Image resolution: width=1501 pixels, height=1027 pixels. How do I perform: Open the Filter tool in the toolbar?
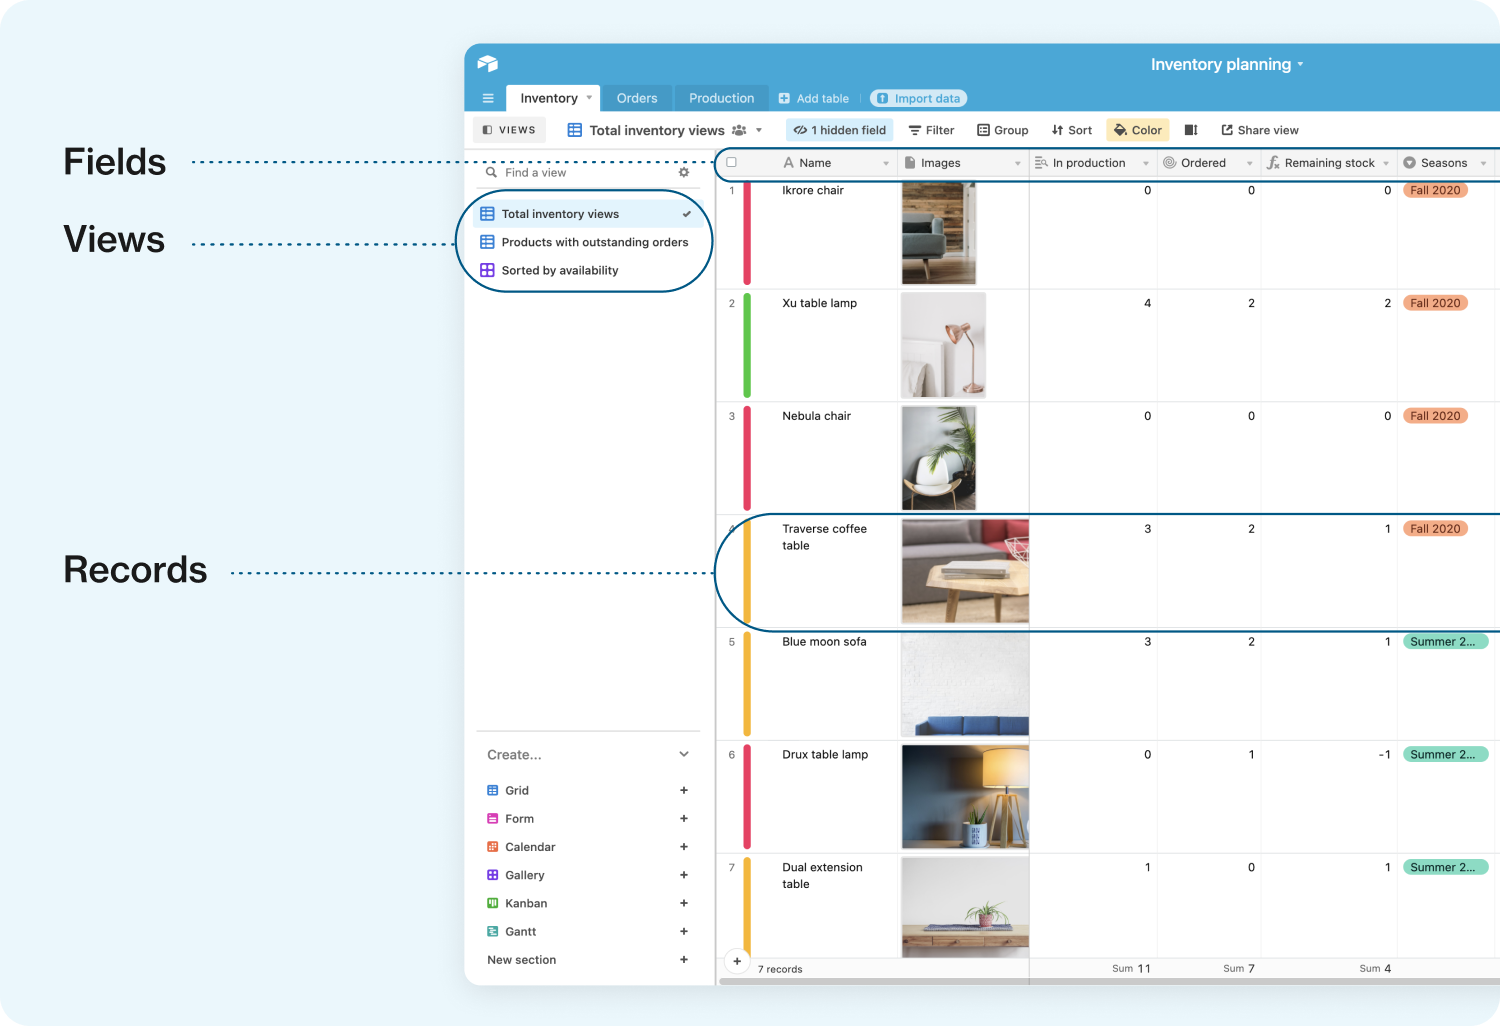tap(931, 130)
